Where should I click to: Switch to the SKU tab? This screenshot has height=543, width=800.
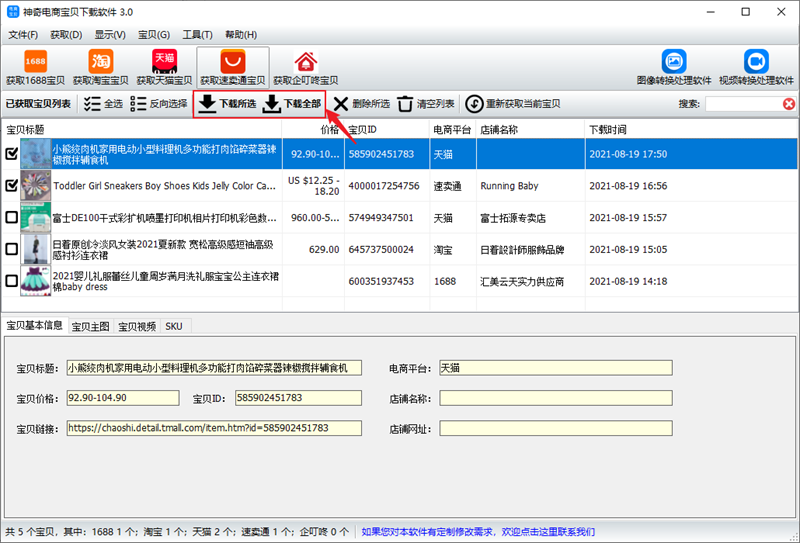click(174, 327)
